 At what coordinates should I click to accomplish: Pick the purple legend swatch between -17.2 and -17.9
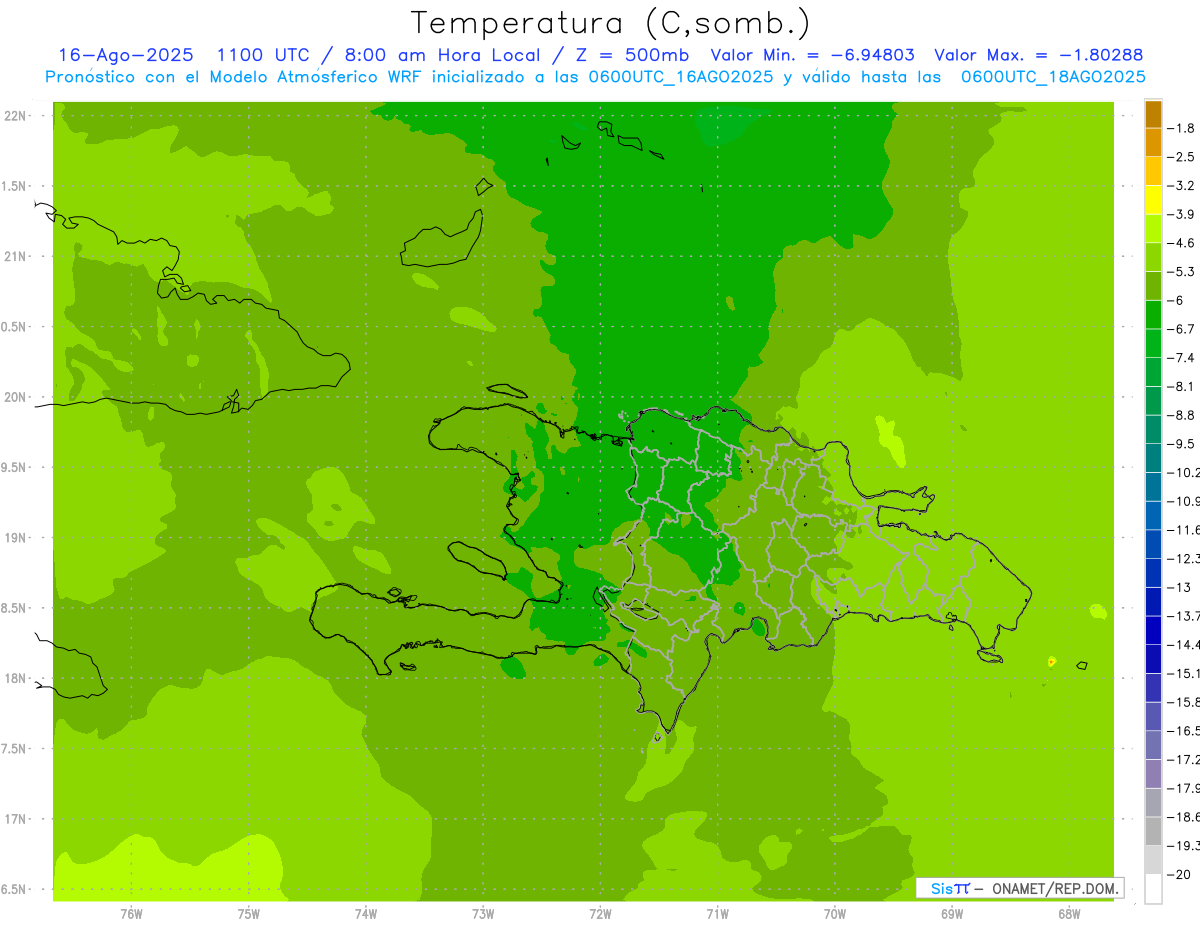point(1153,774)
